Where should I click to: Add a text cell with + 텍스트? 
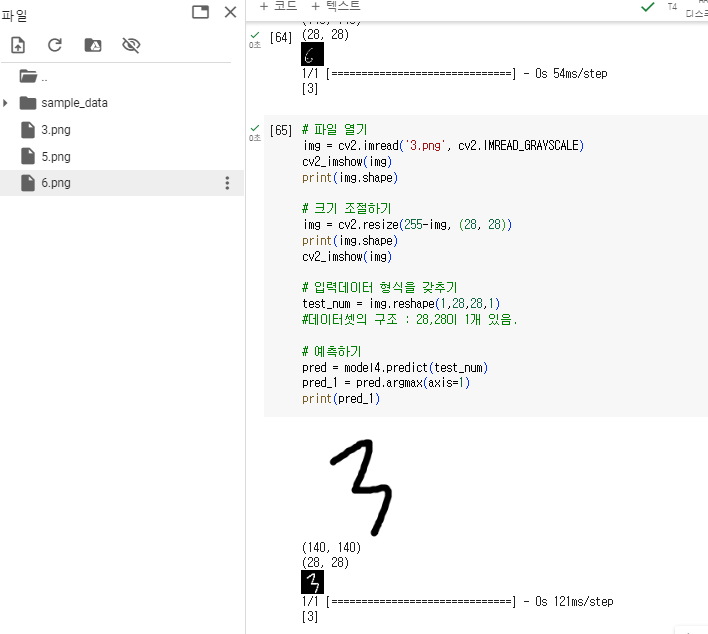(x=336, y=6)
